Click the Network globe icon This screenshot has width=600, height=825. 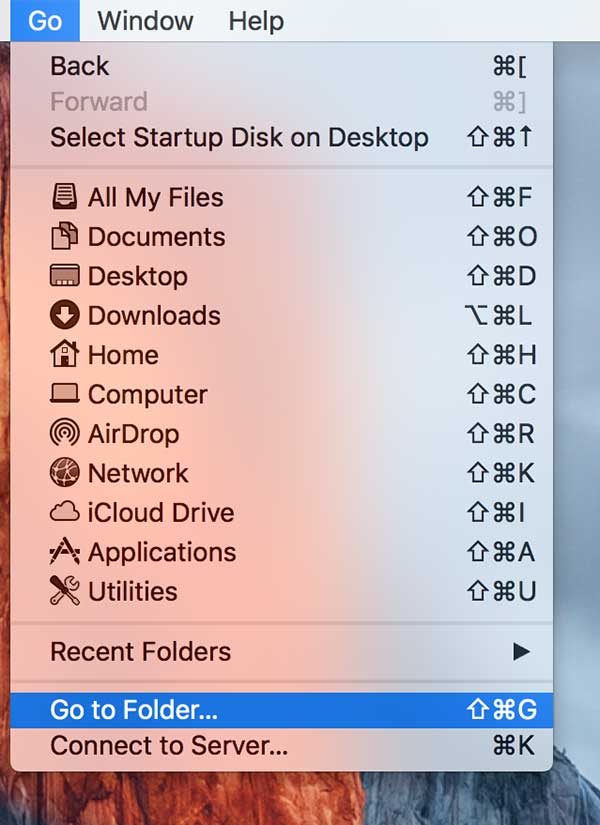point(63,473)
